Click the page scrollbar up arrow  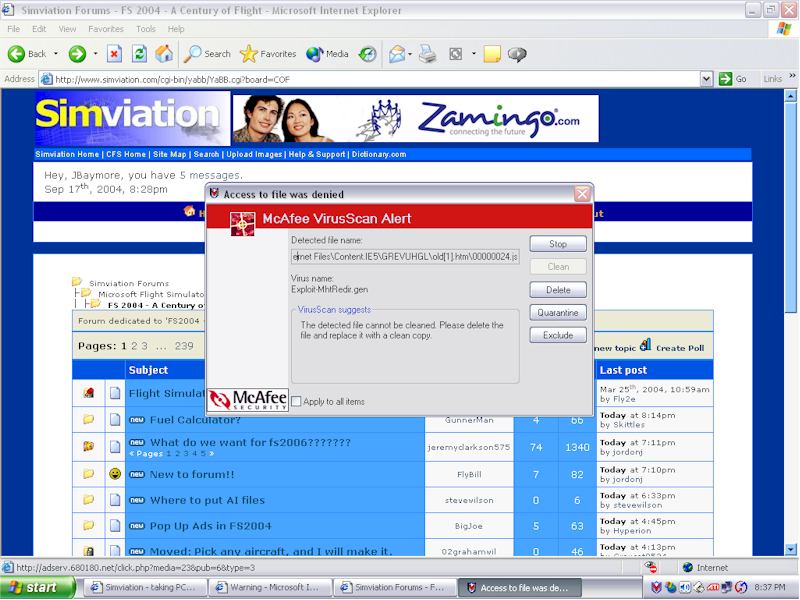[790, 95]
